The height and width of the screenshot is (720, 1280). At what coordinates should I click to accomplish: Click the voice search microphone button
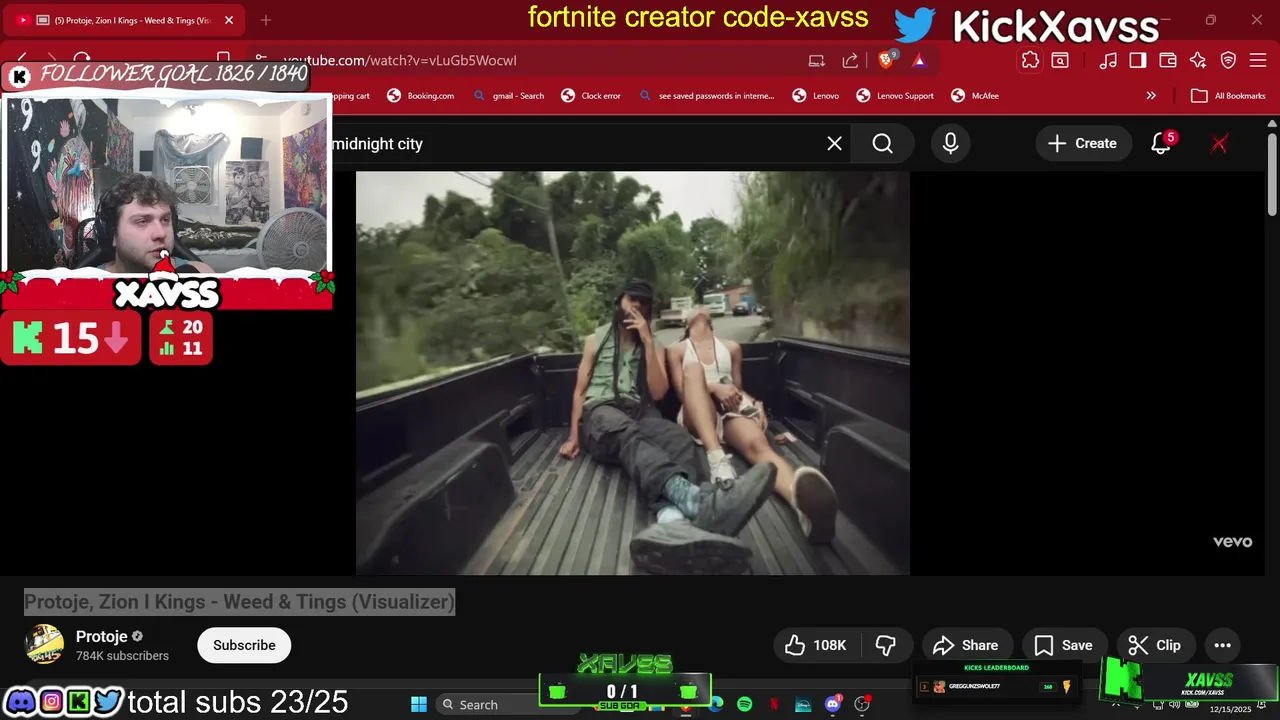point(950,144)
